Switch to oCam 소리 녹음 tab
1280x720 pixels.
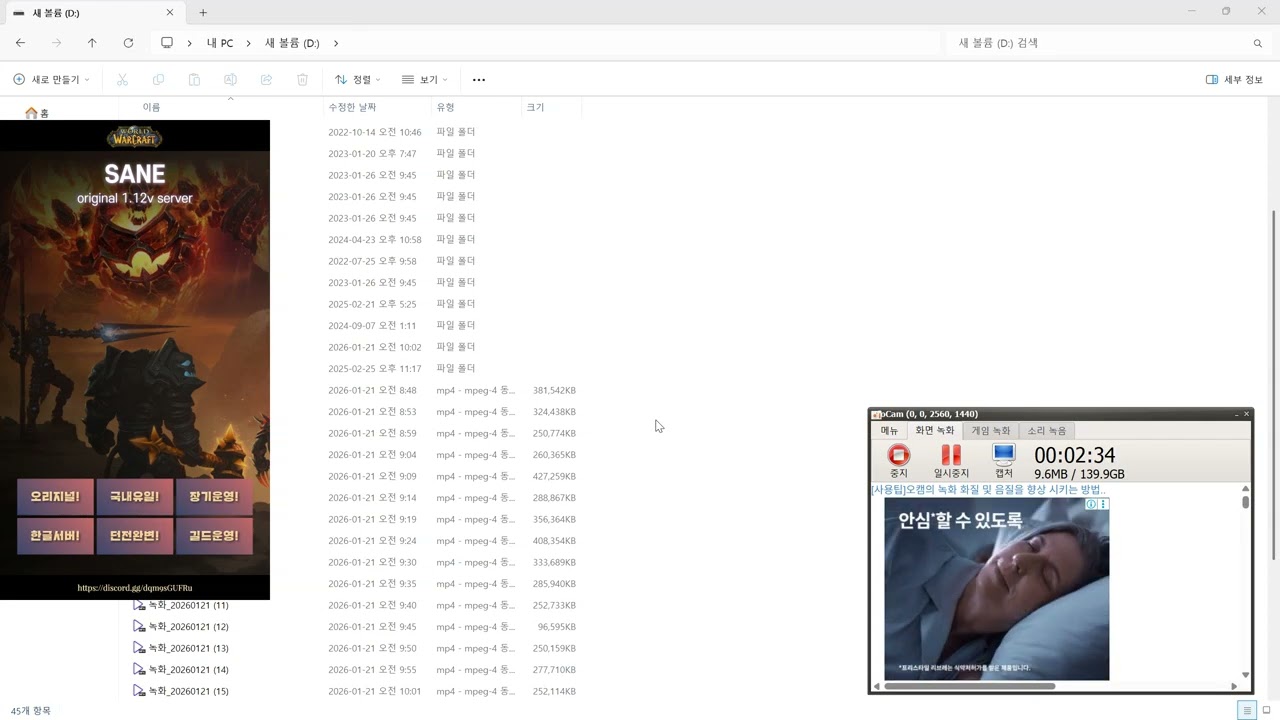tap(1047, 430)
